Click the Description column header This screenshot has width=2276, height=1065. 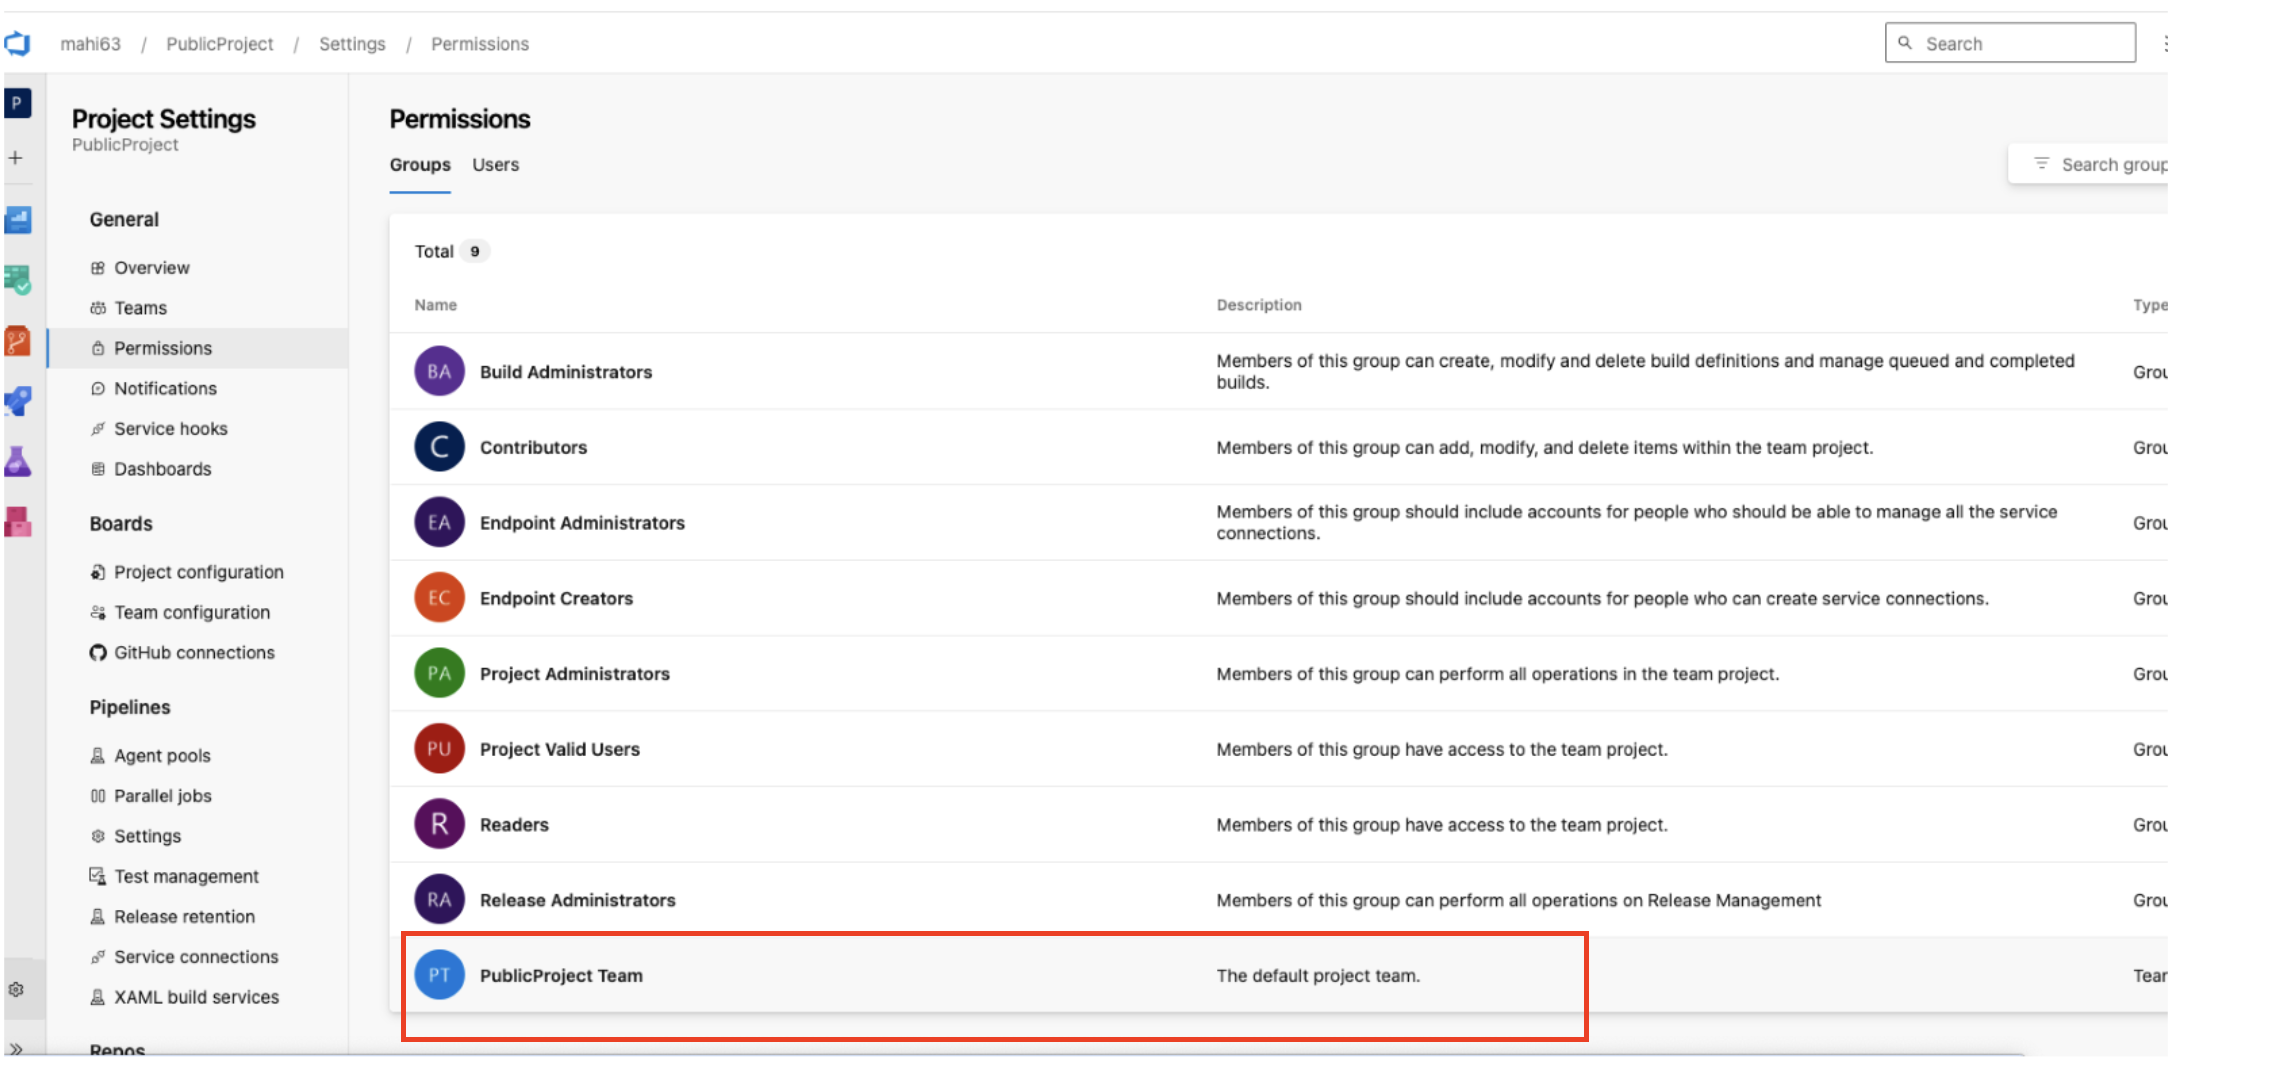coord(1259,305)
